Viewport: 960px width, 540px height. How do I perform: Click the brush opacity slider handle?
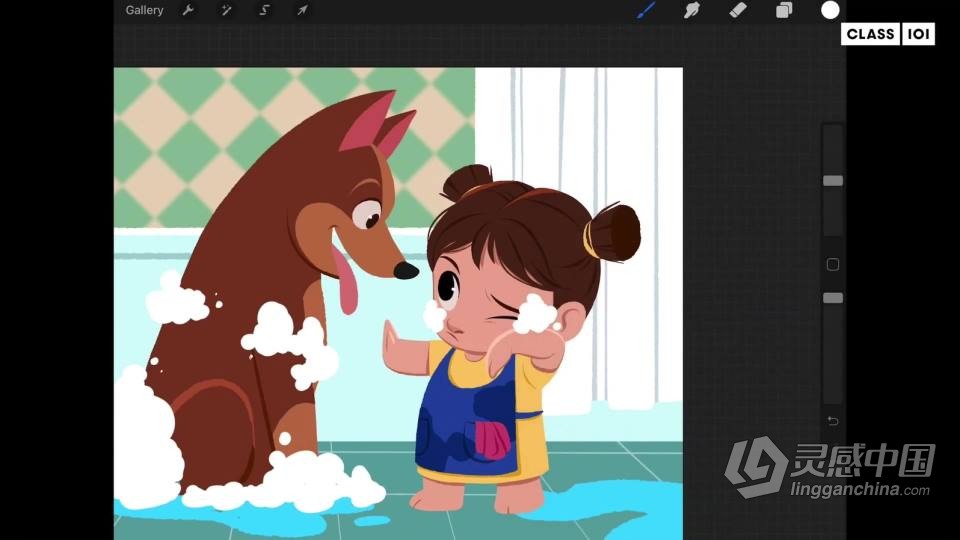833,298
